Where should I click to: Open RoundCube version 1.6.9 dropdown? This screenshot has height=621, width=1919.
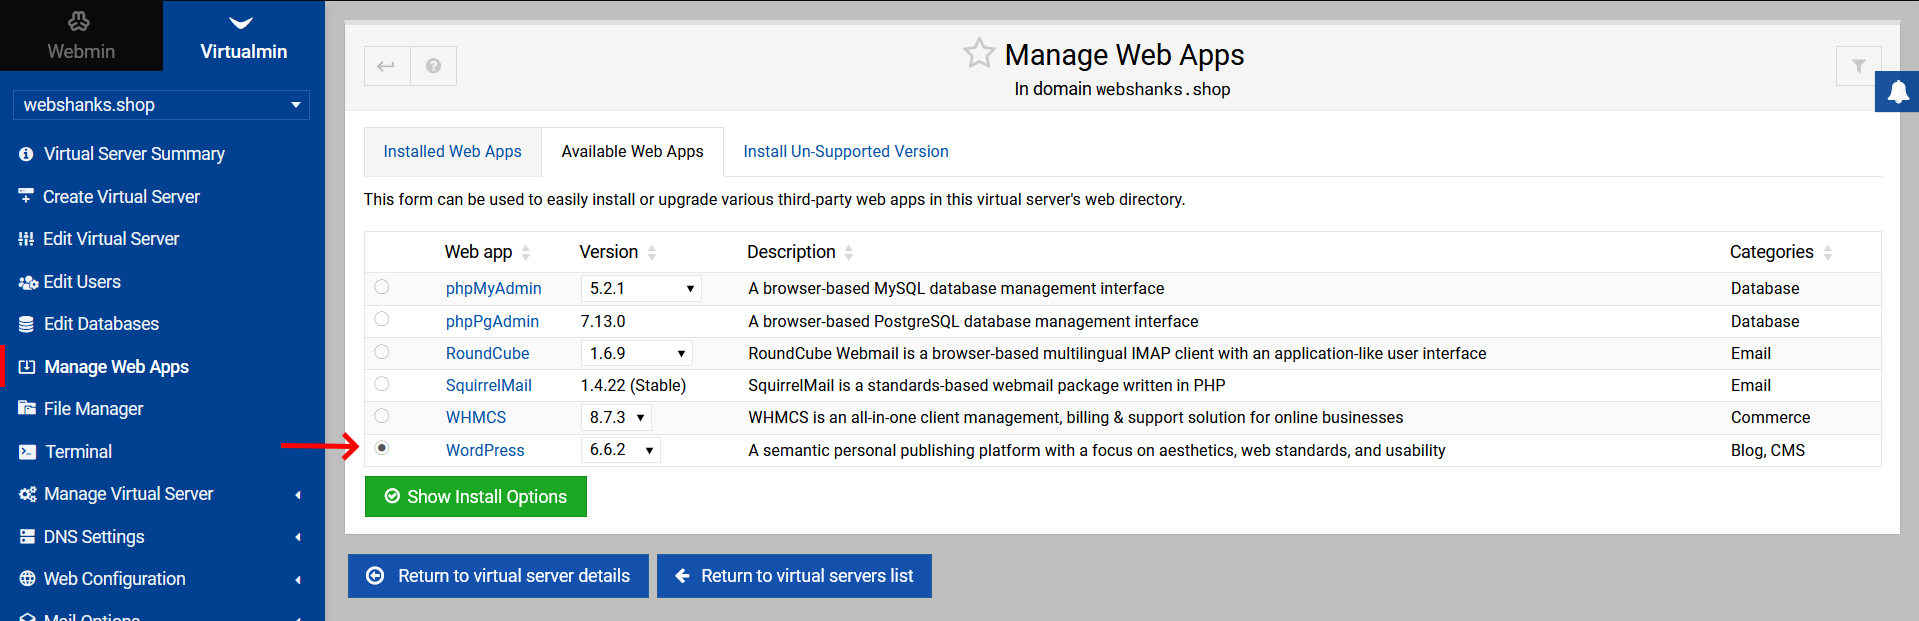(x=636, y=353)
